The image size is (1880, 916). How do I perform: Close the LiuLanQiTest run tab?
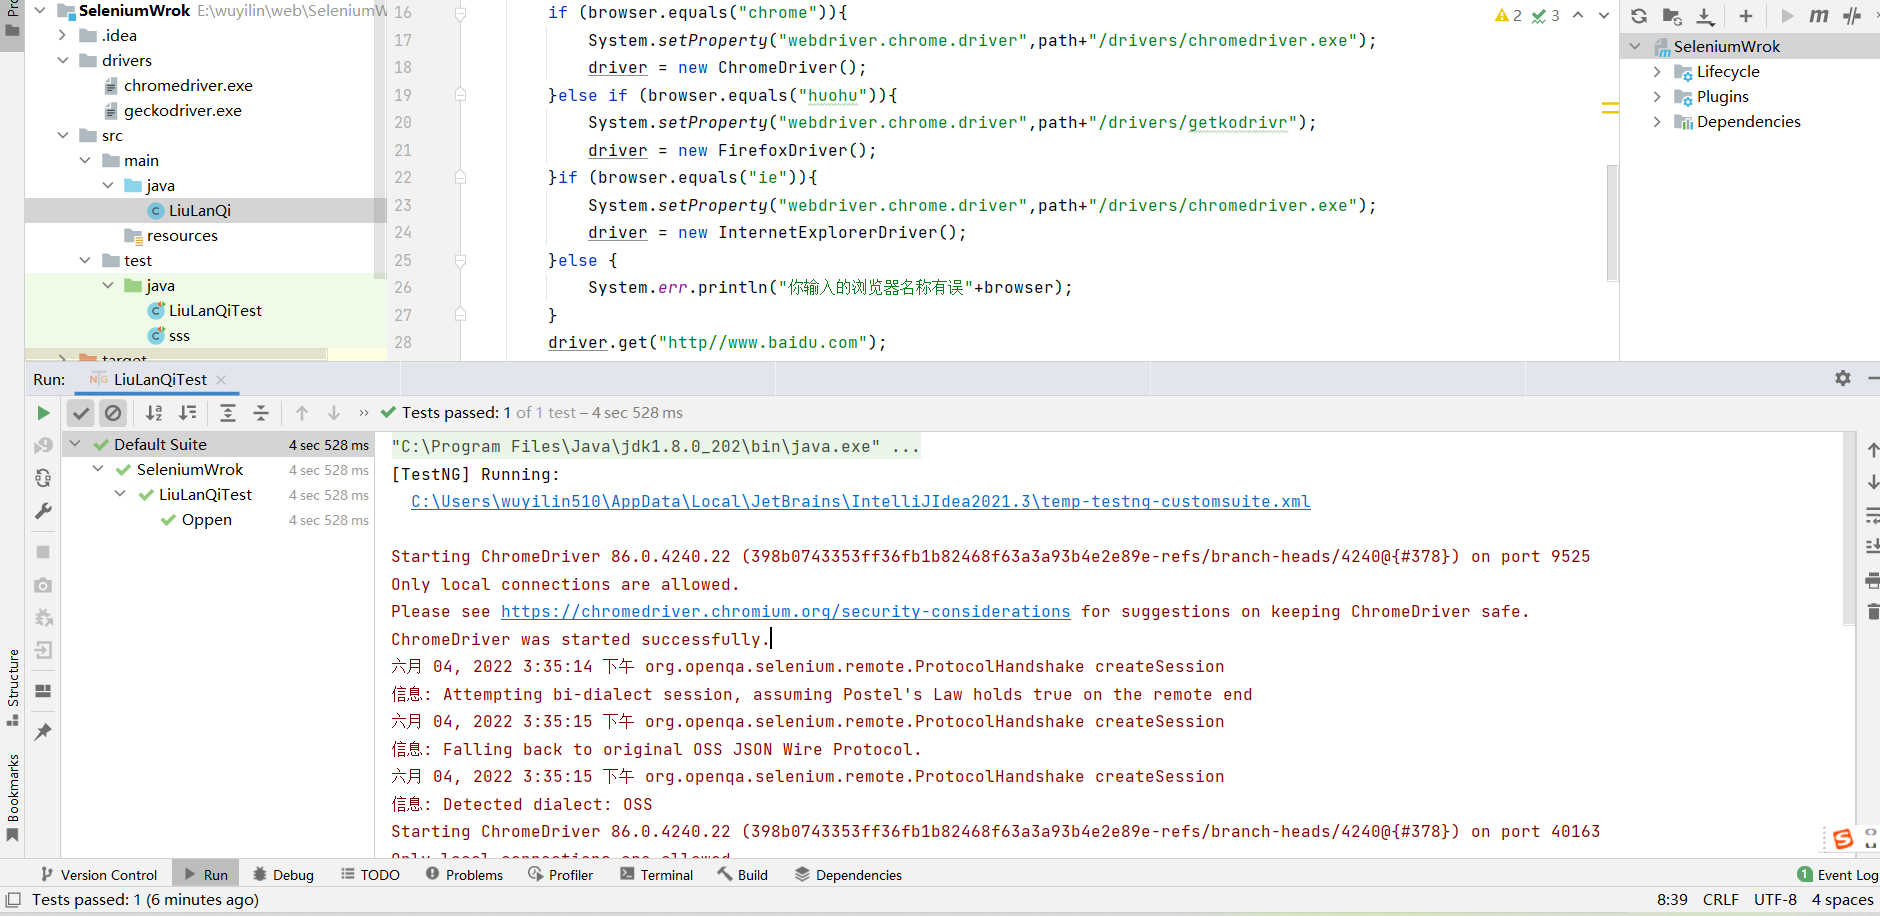click(x=221, y=380)
